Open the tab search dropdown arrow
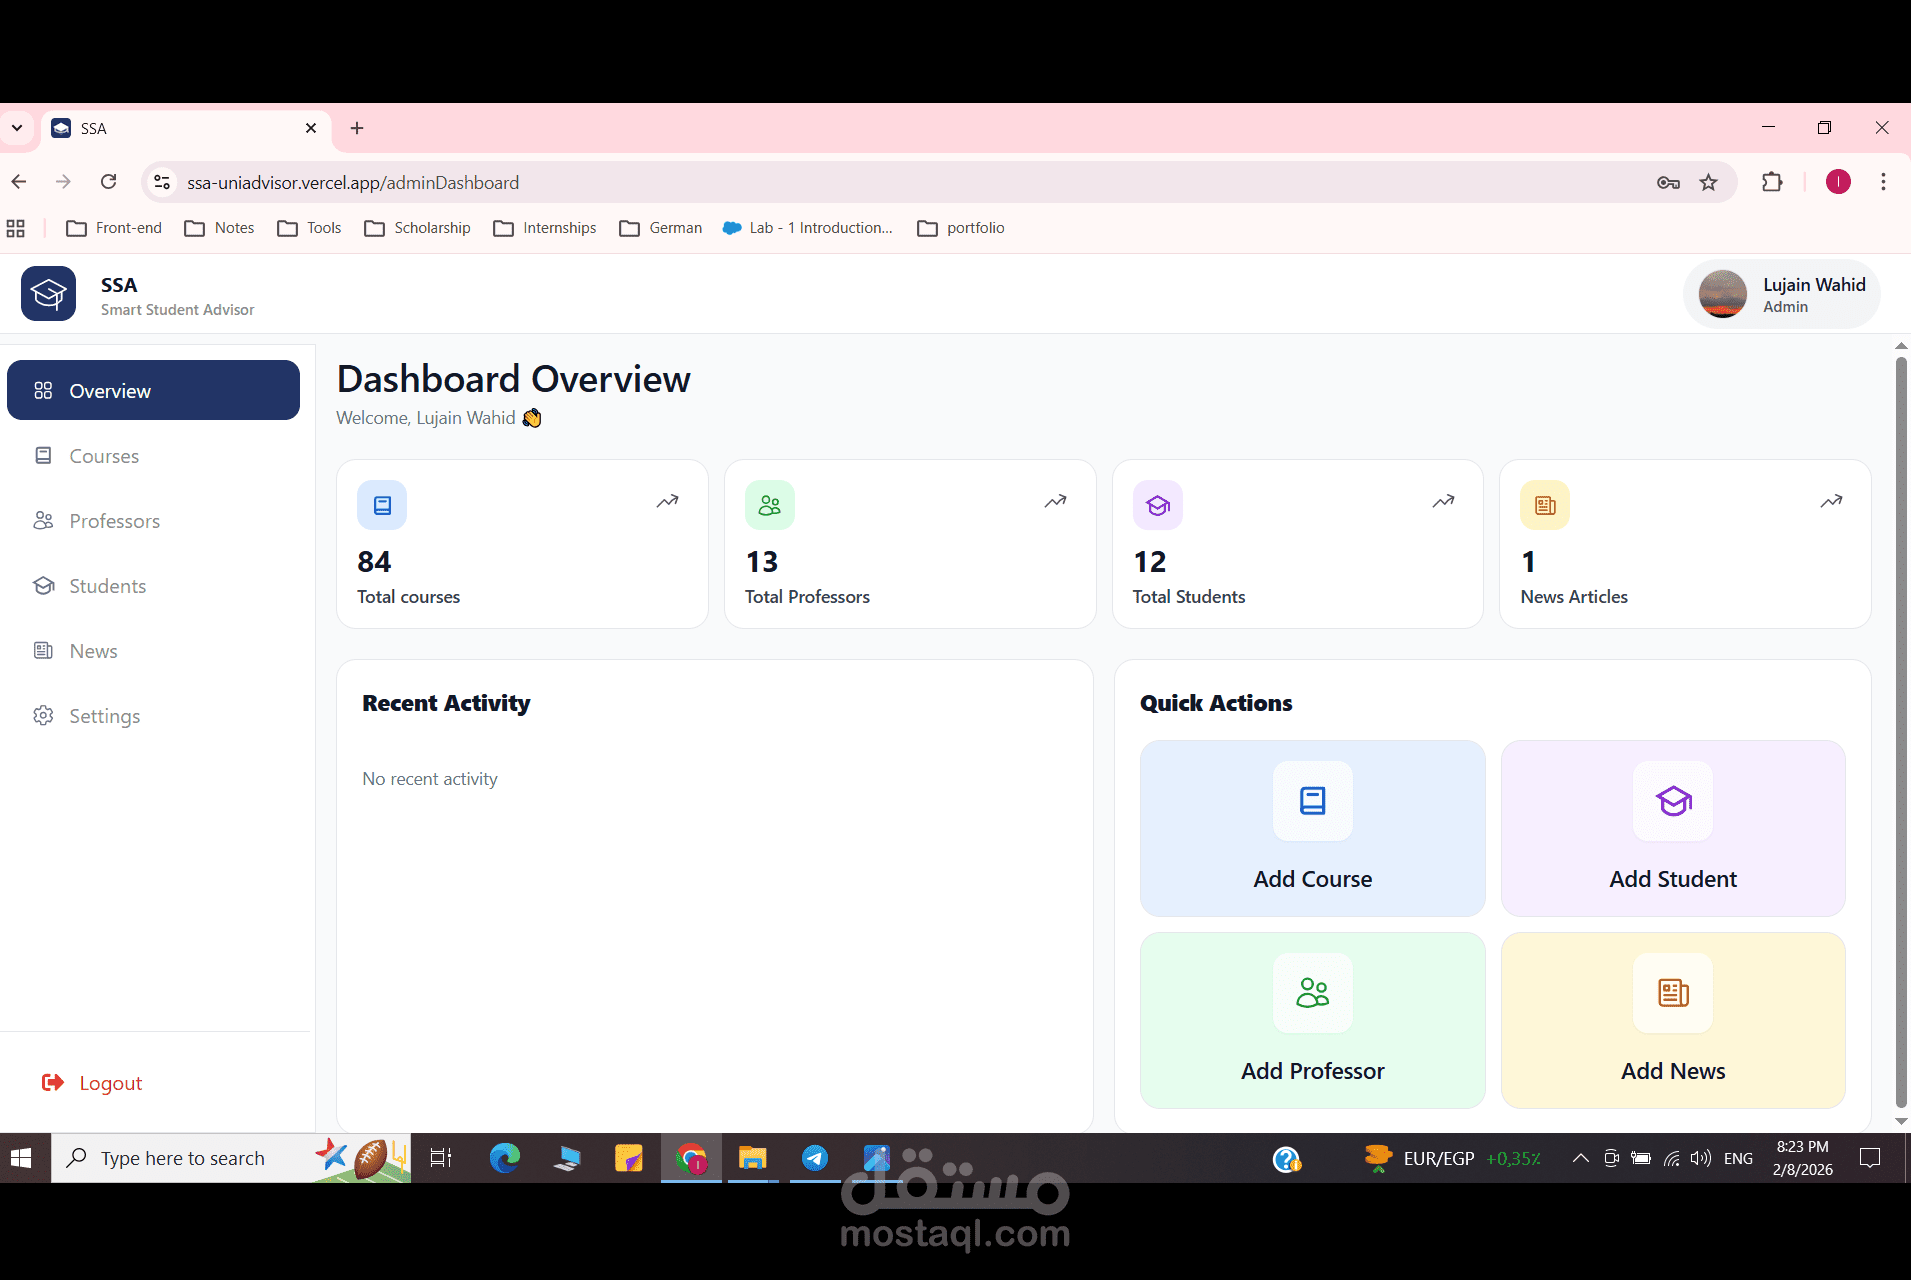The width and height of the screenshot is (1911, 1280). point(17,128)
